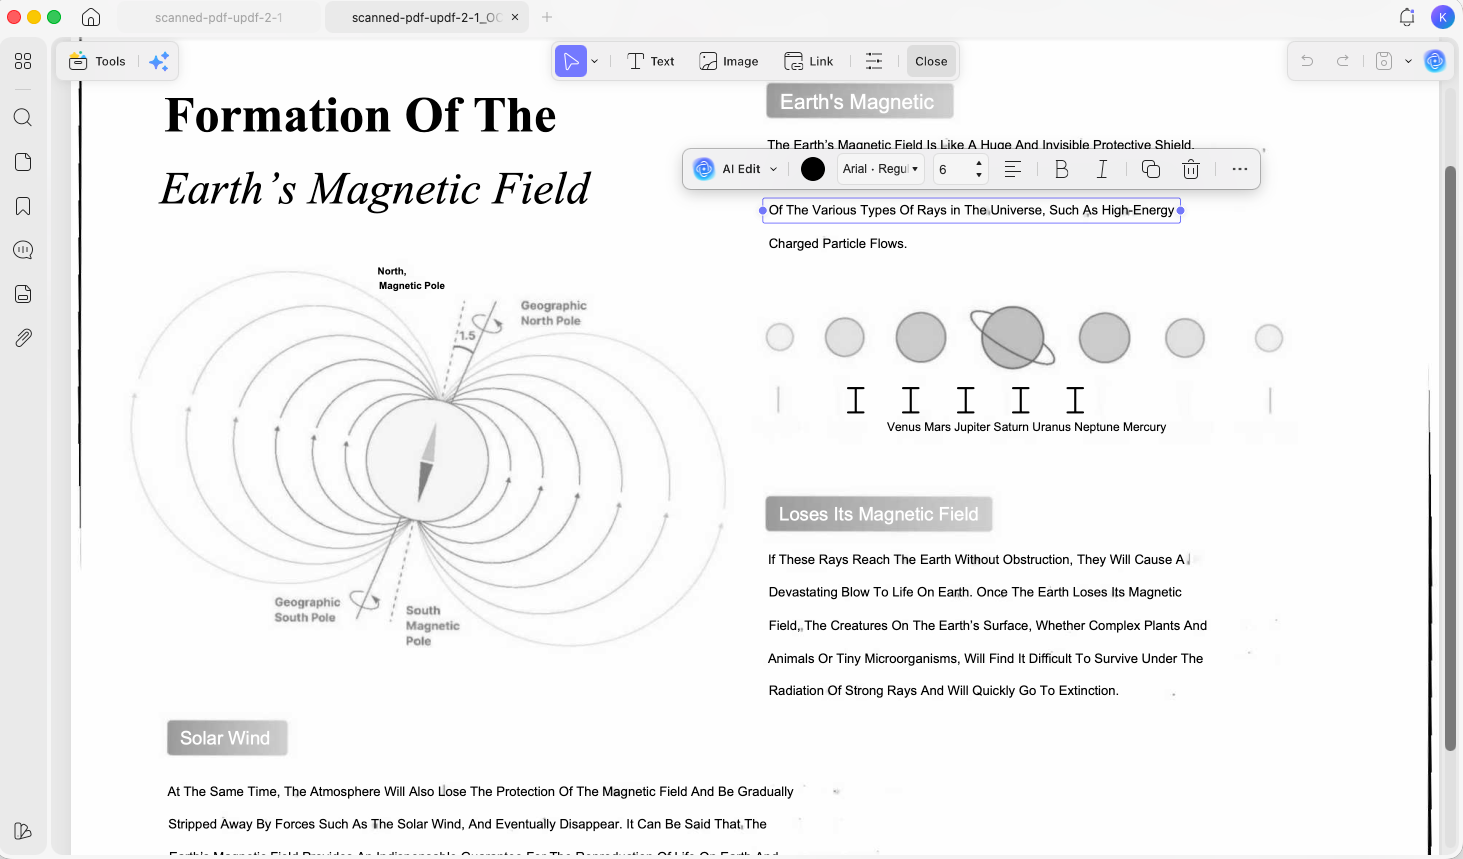Click the planet names line starting with Venus
The width and height of the screenshot is (1463, 859).
pyautogui.click(x=1026, y=427)
